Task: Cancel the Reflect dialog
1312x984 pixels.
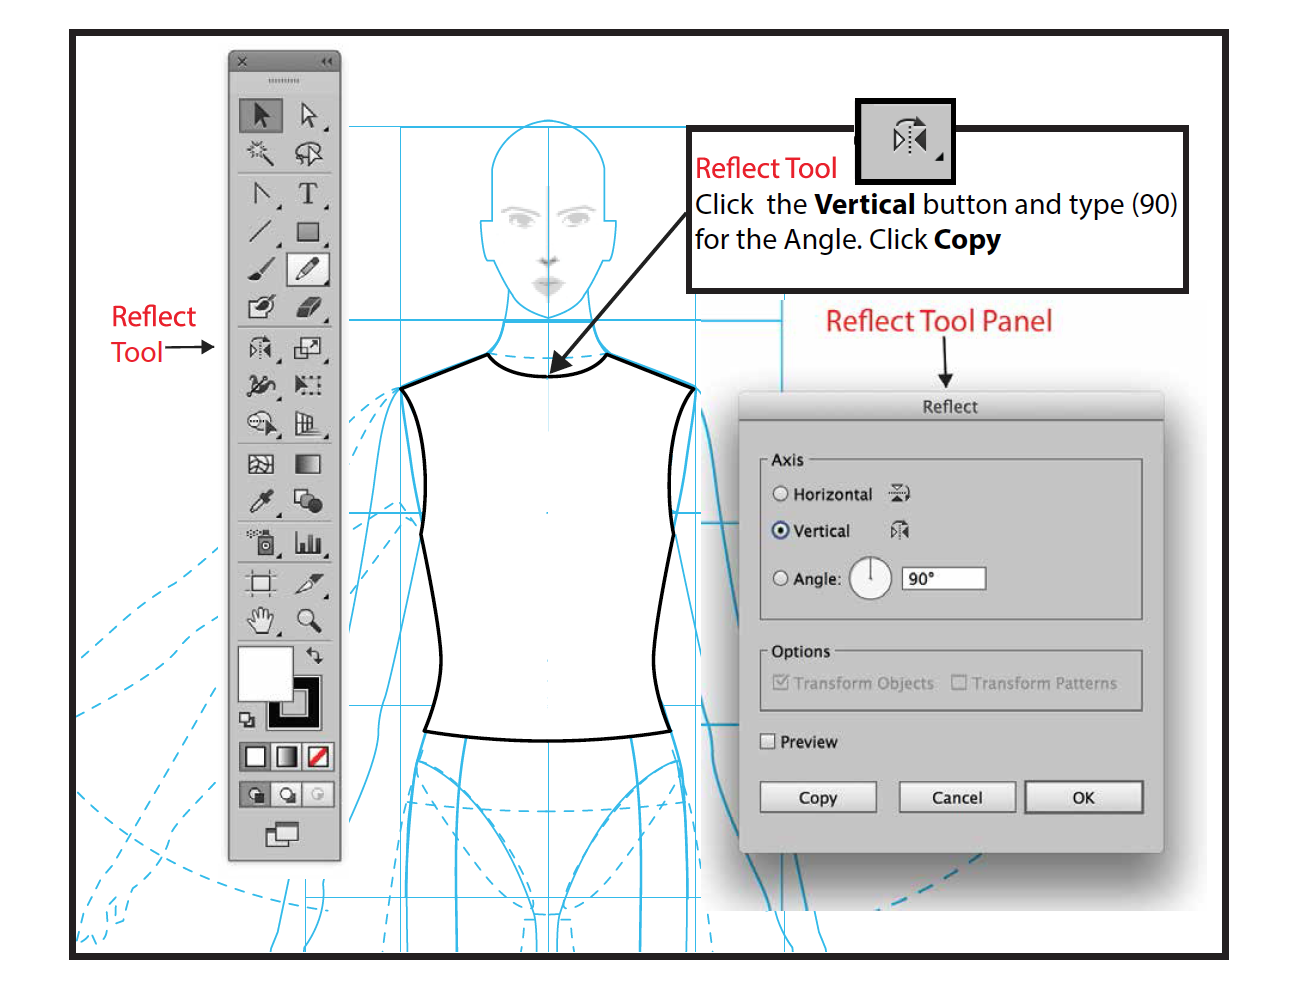Action: (x=957, y=798)
